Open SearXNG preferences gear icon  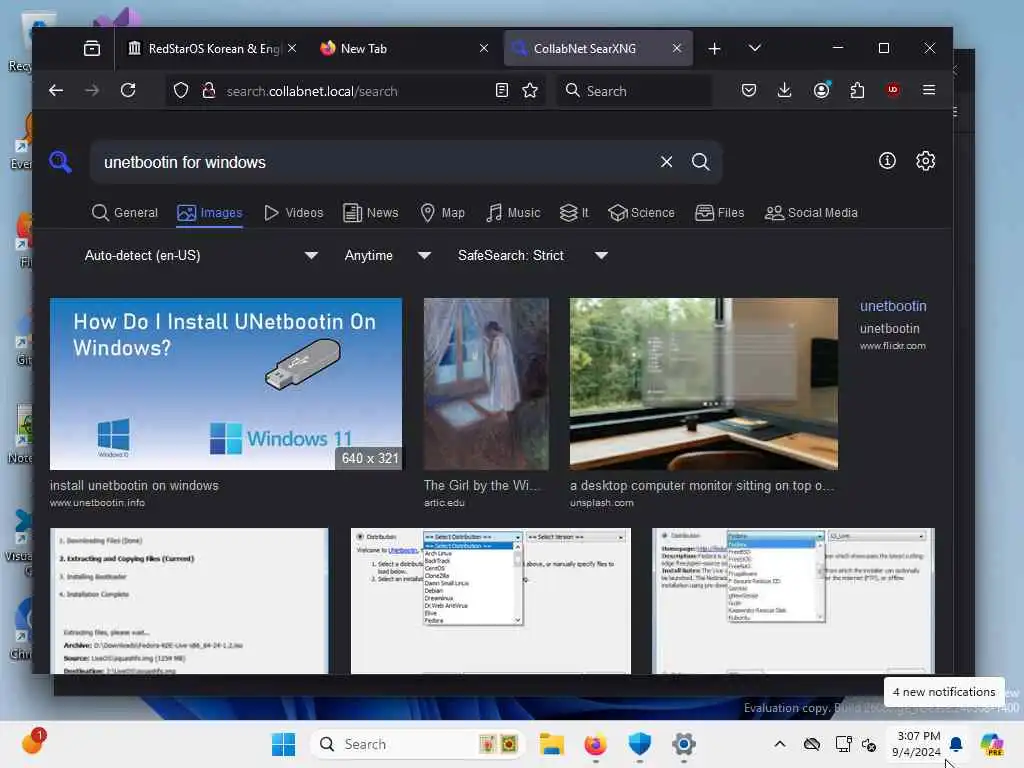(x=925, y=161)
